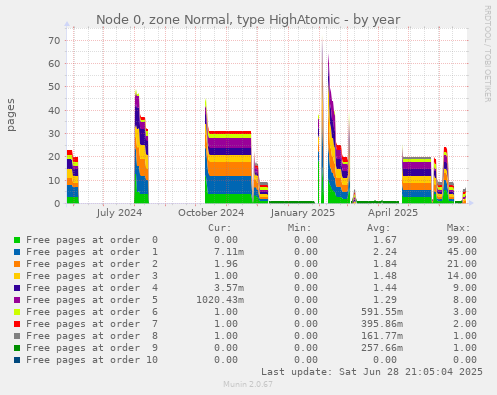Click the 'Cur:' column header
The image size is (497, 395).
click(220, 228)
